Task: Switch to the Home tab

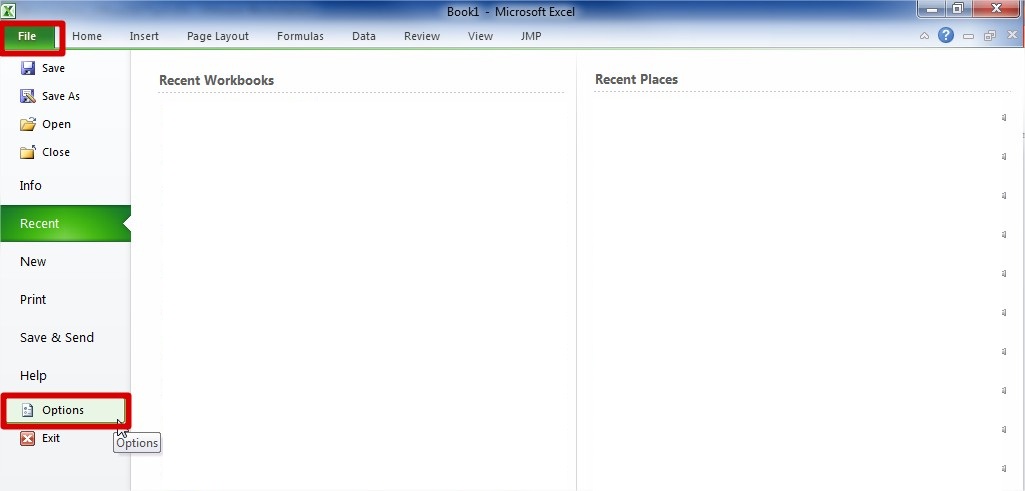Action: click(87, 37)
